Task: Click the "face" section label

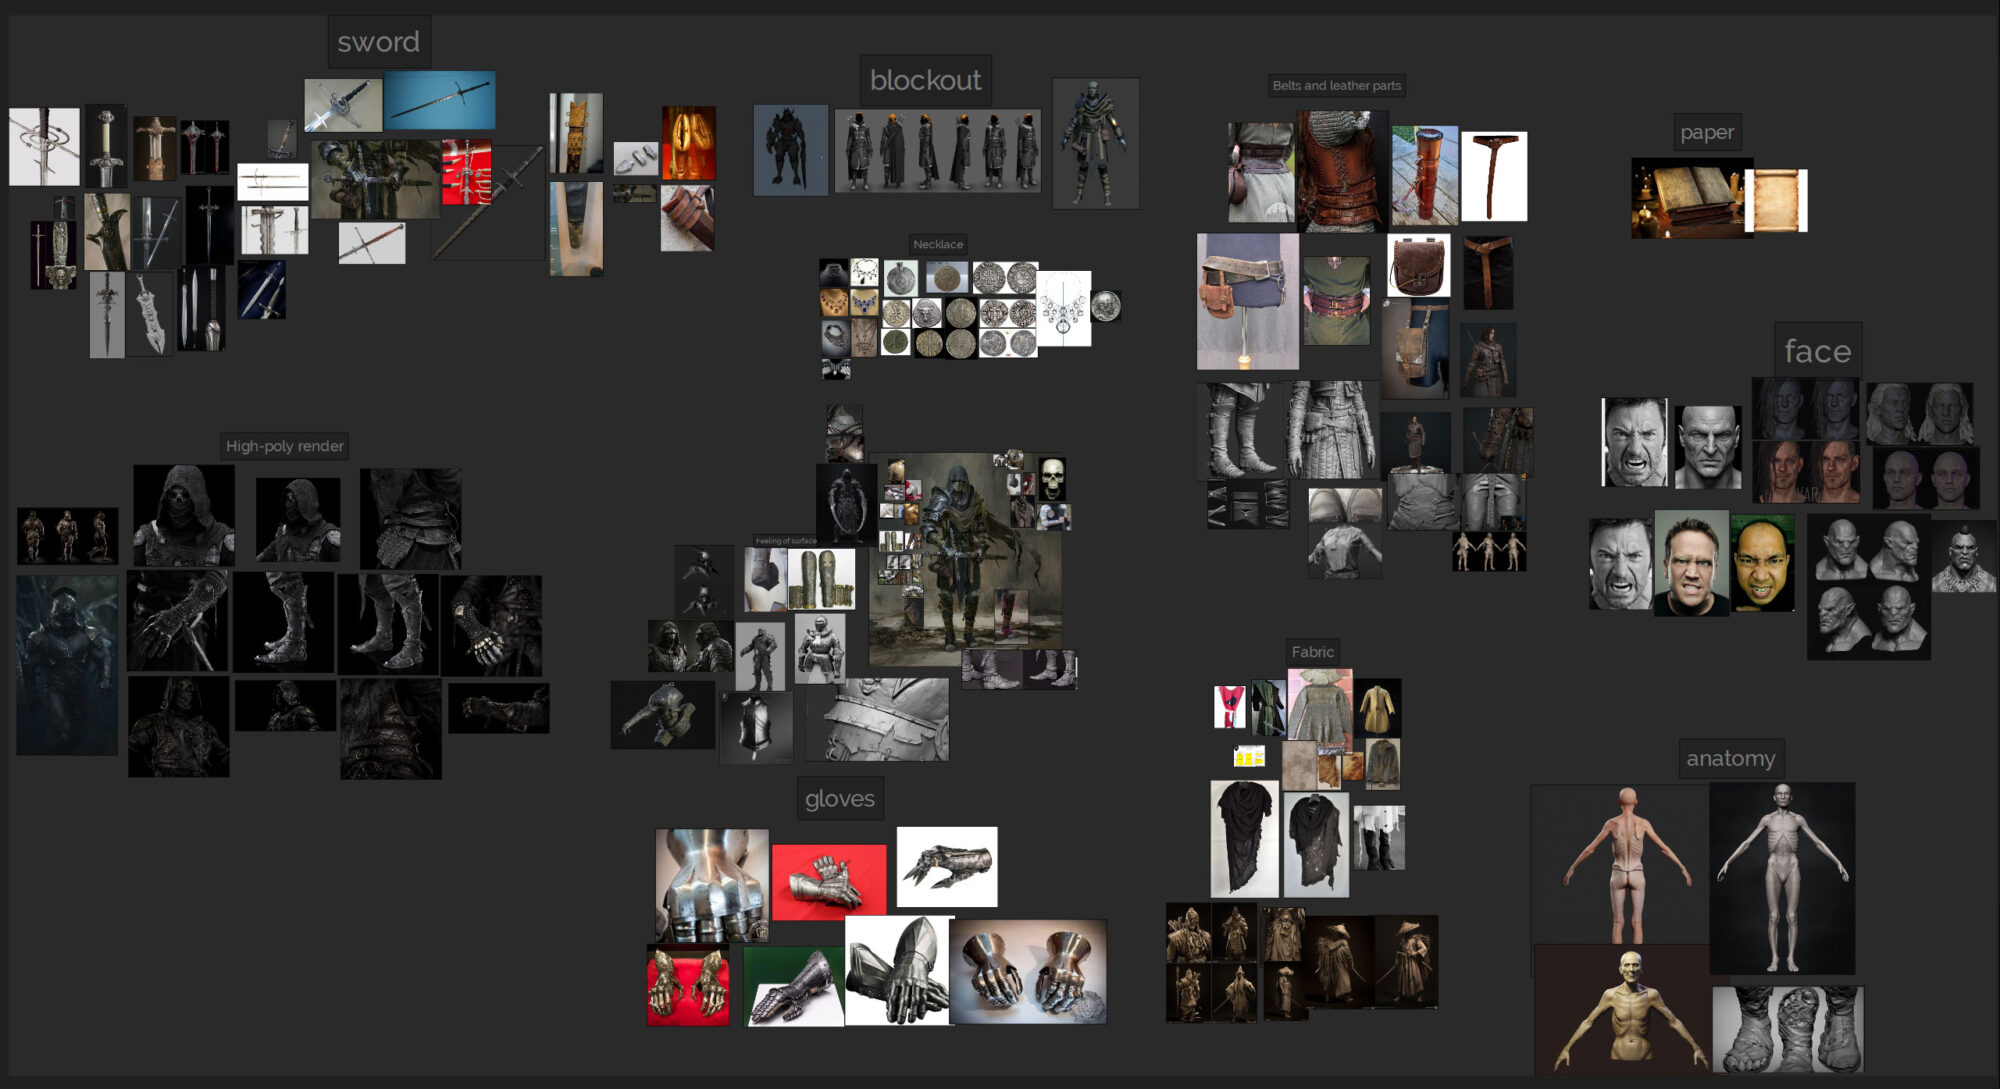Action: pyautogui.click(x=1816, y=351)
